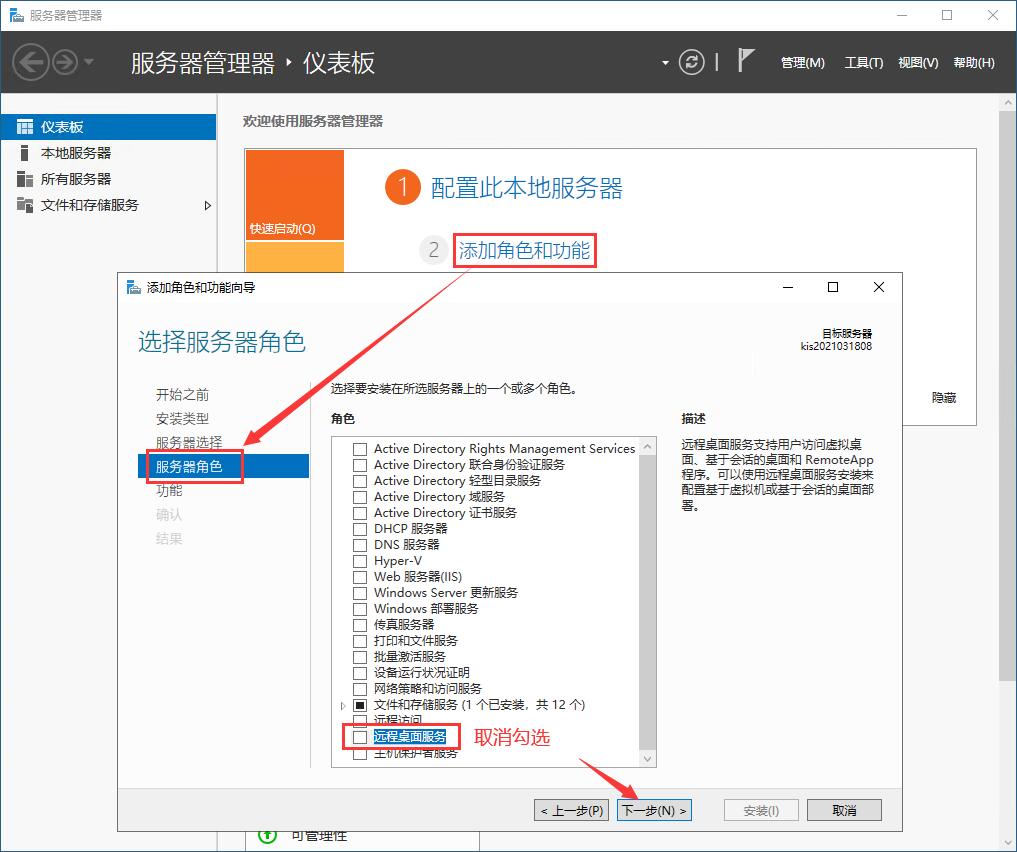Check Active Directory 证书服务 role

point(360,513)
